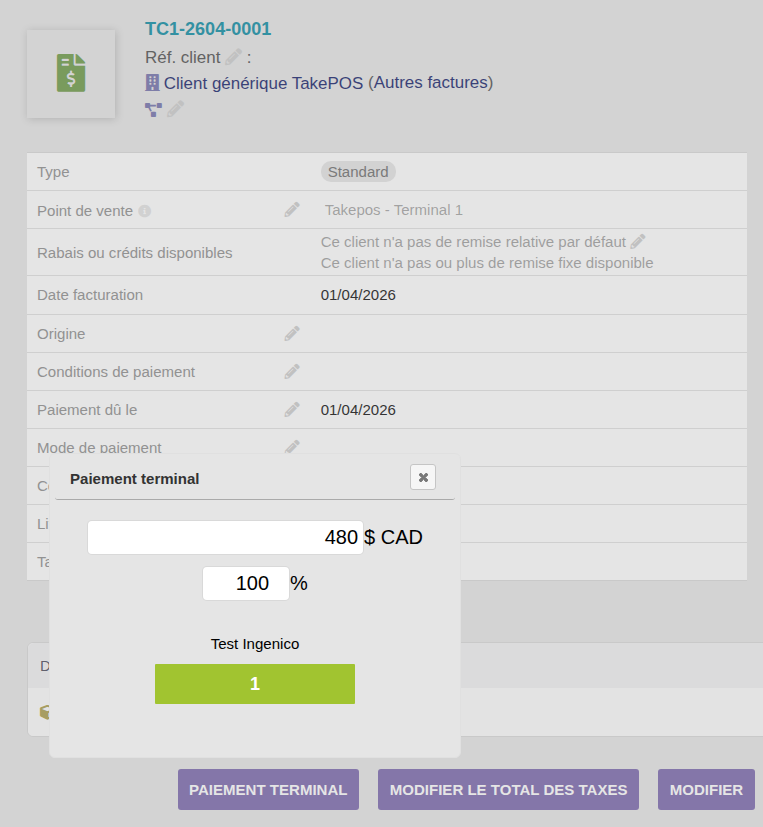The width and height of the screenshot is (763, 827).
Task: Edit Mode de paiement pencil icon
Action: click(x=292, y=446)
